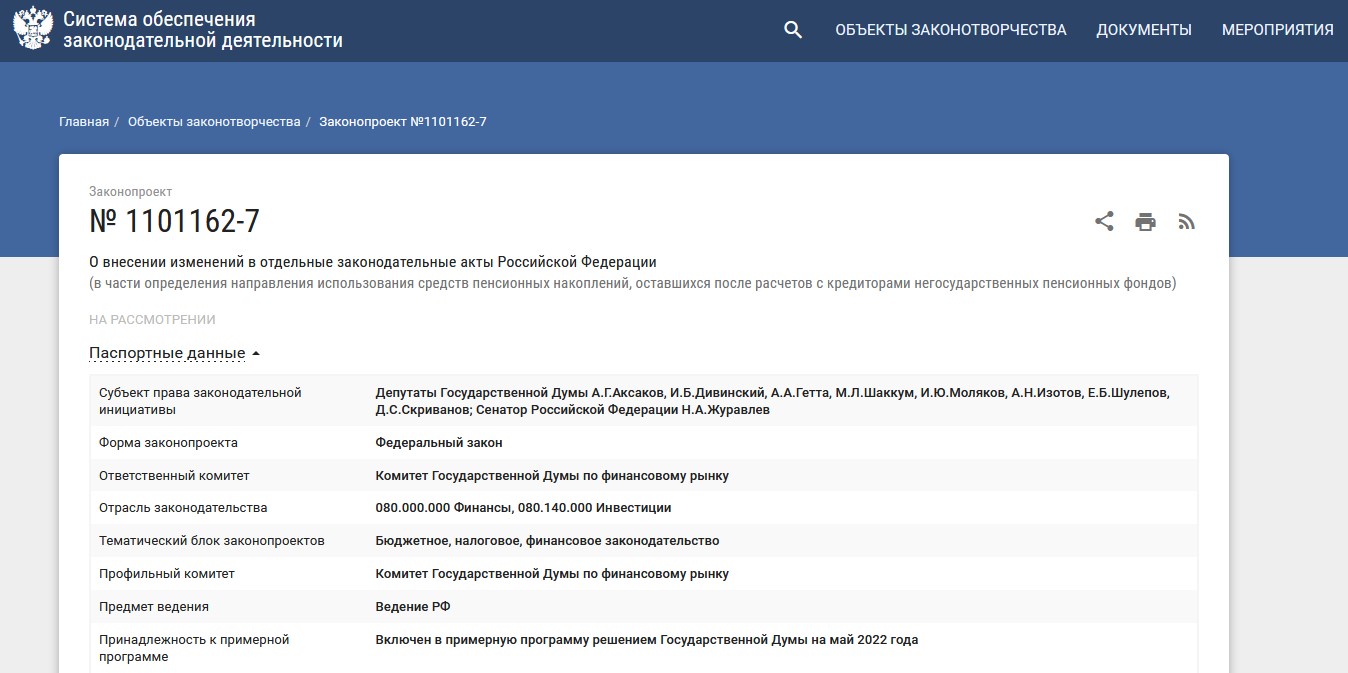Click the НА РАССМОТРЕНИИ status label
The image size is (1348, 673).
click(152, 320)
